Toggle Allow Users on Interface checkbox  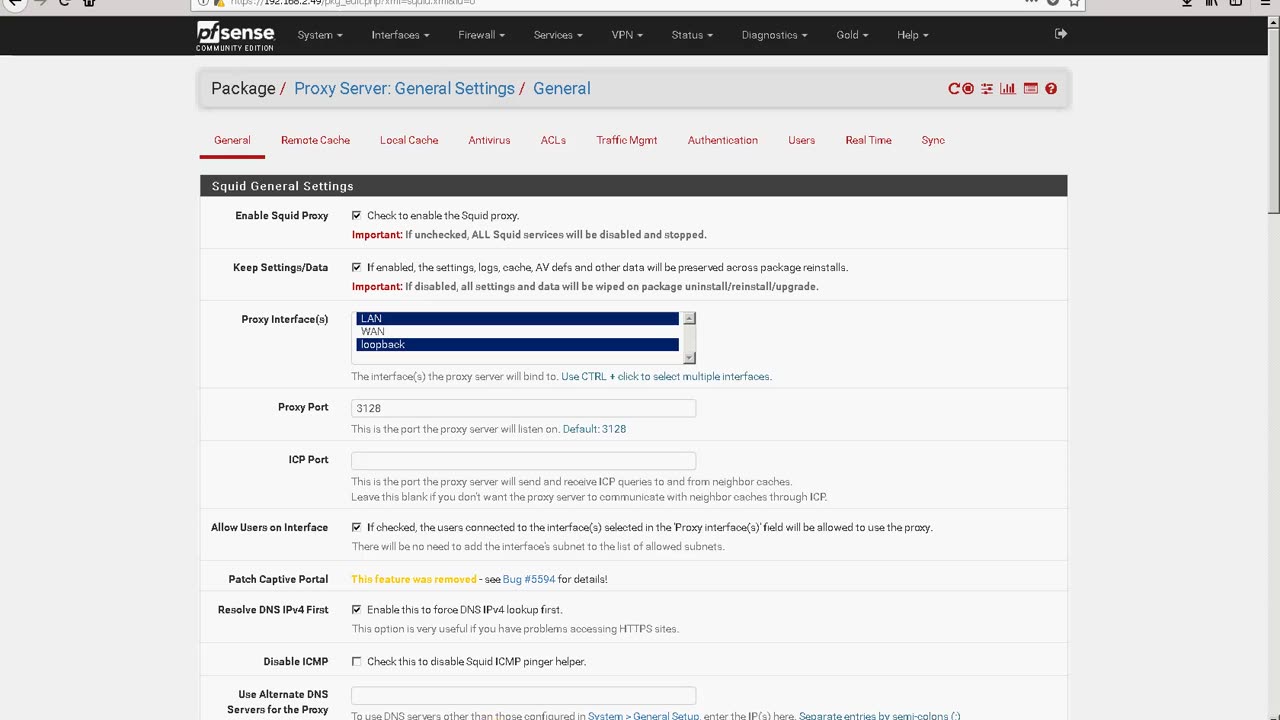point(356,527)
